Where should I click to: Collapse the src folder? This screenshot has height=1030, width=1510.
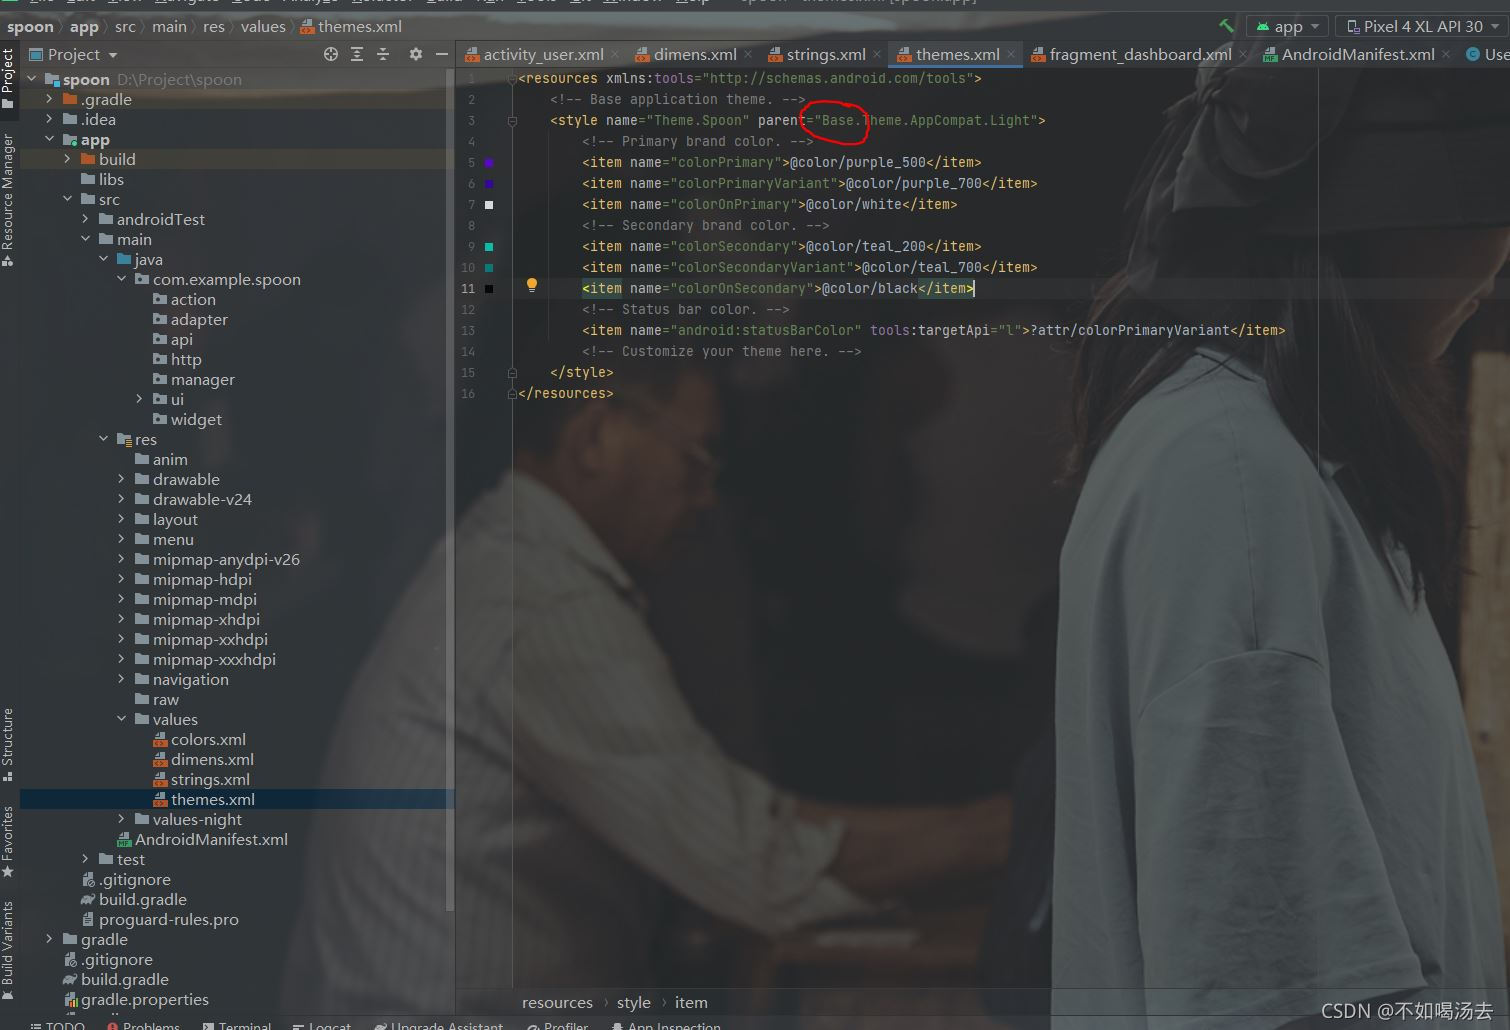pyautogui.click(x=68, y=199)
